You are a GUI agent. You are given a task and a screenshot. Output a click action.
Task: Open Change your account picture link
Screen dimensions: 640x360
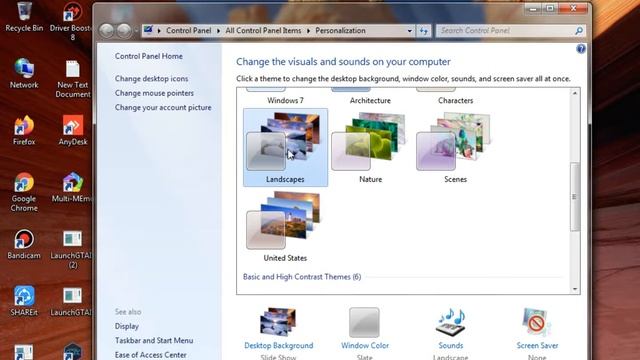163,107
